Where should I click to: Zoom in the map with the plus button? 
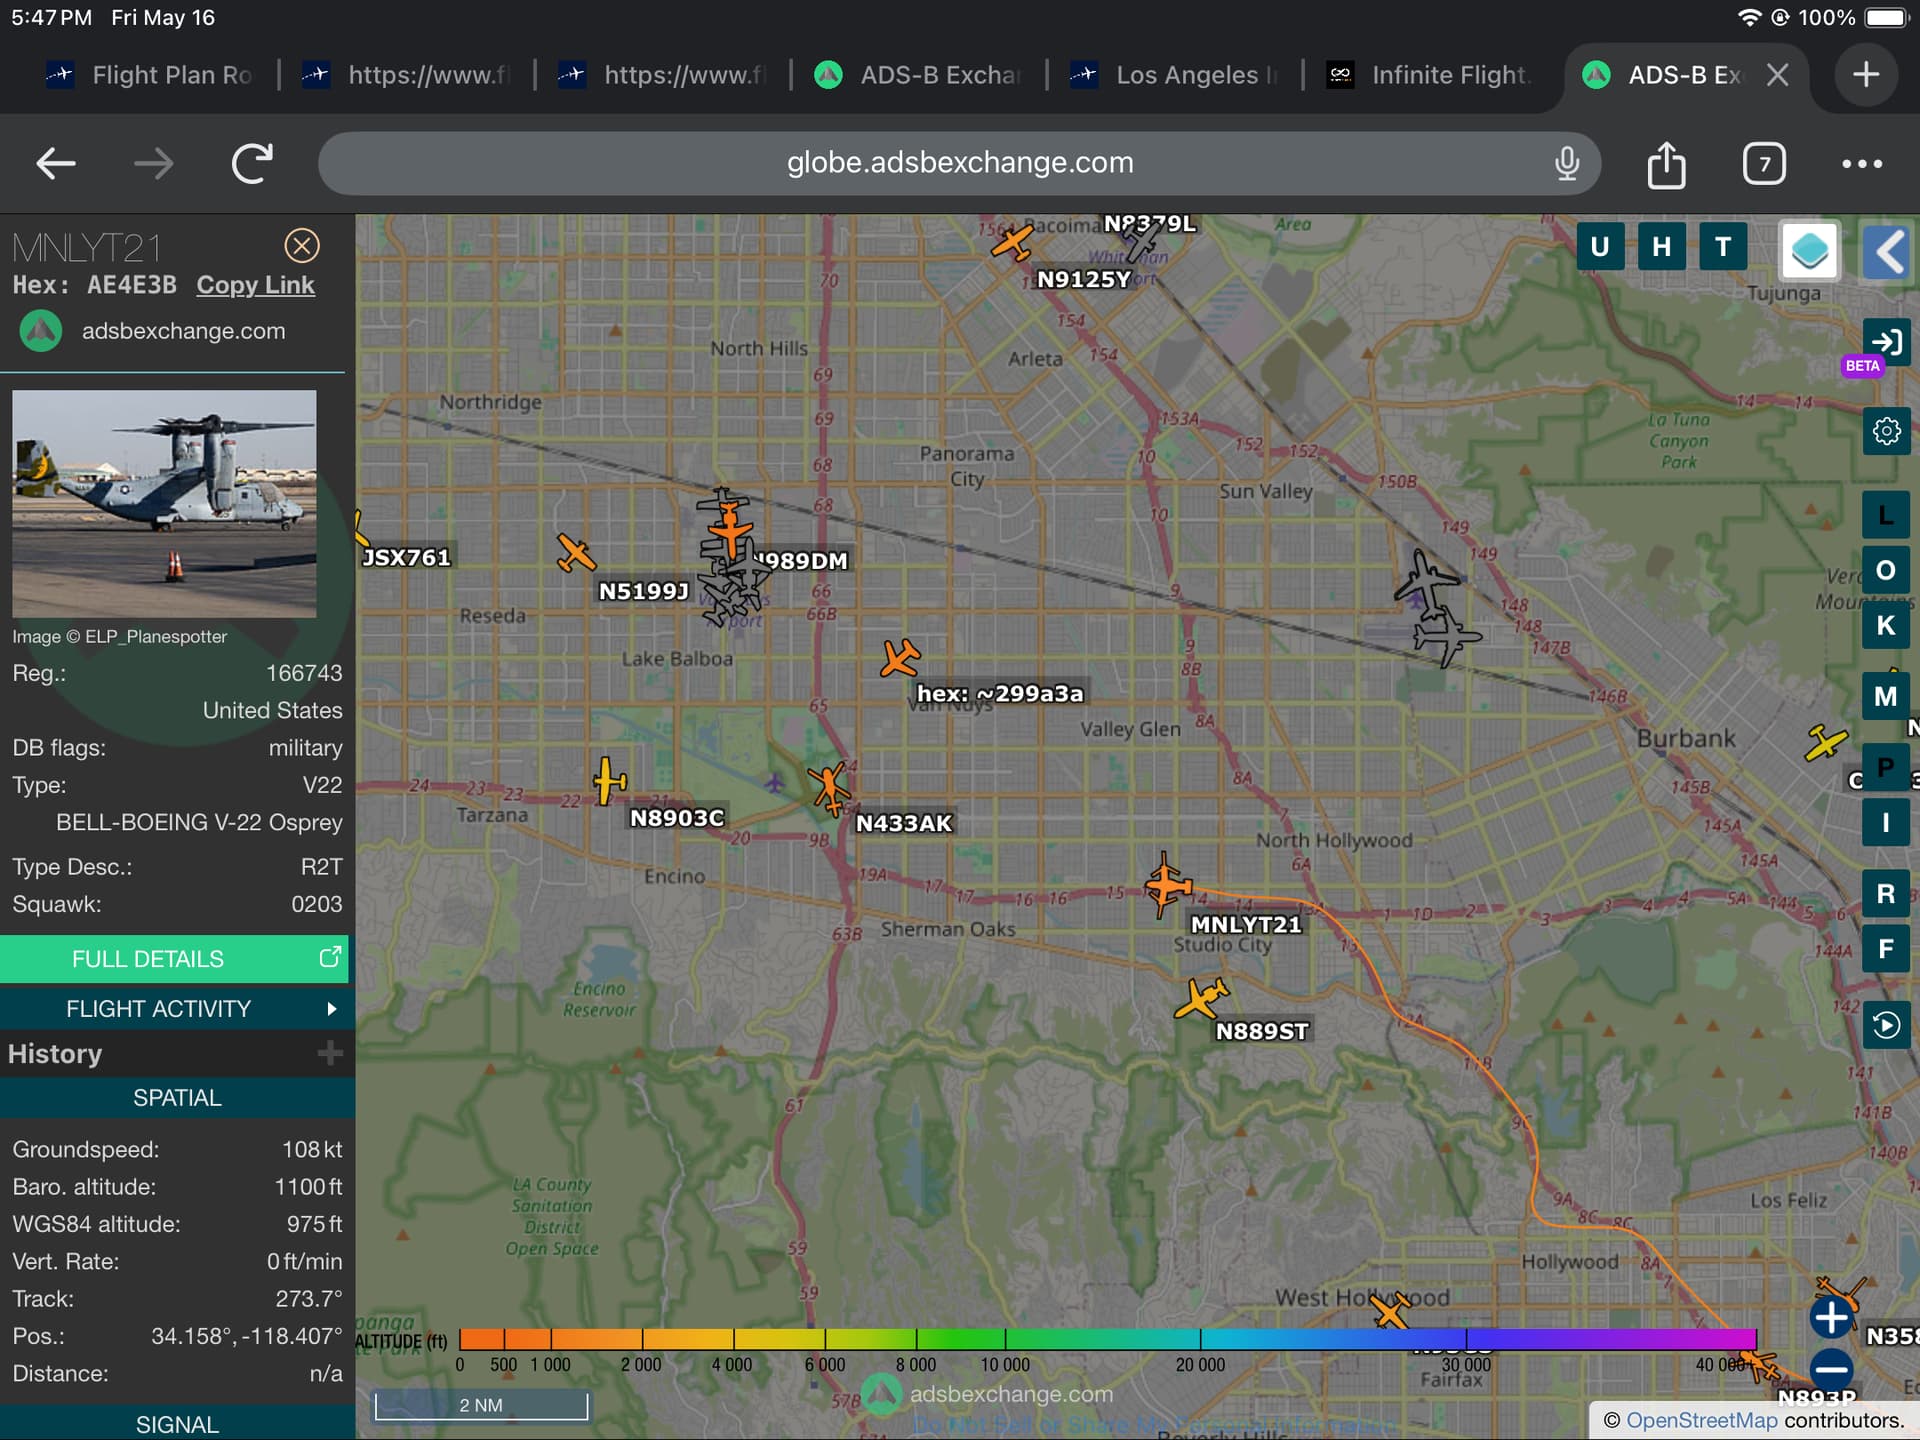(1831, 1317)
